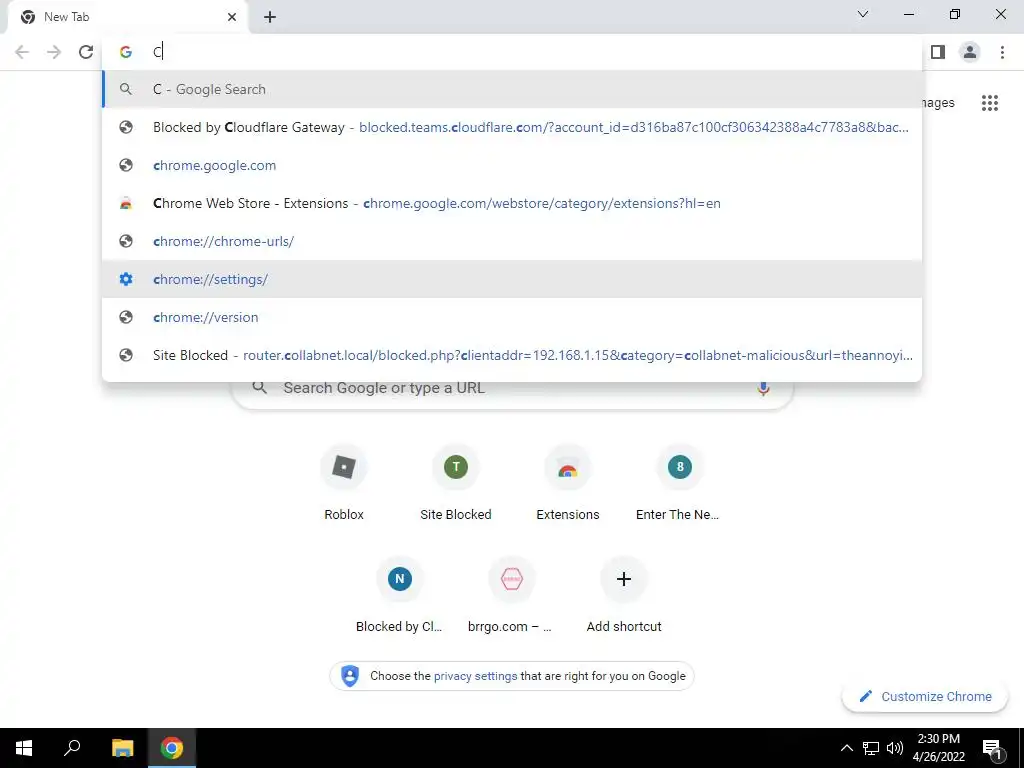Select the C - Google Search suggestion
This screenshot has height=768, width=1024.
point(512,89)
